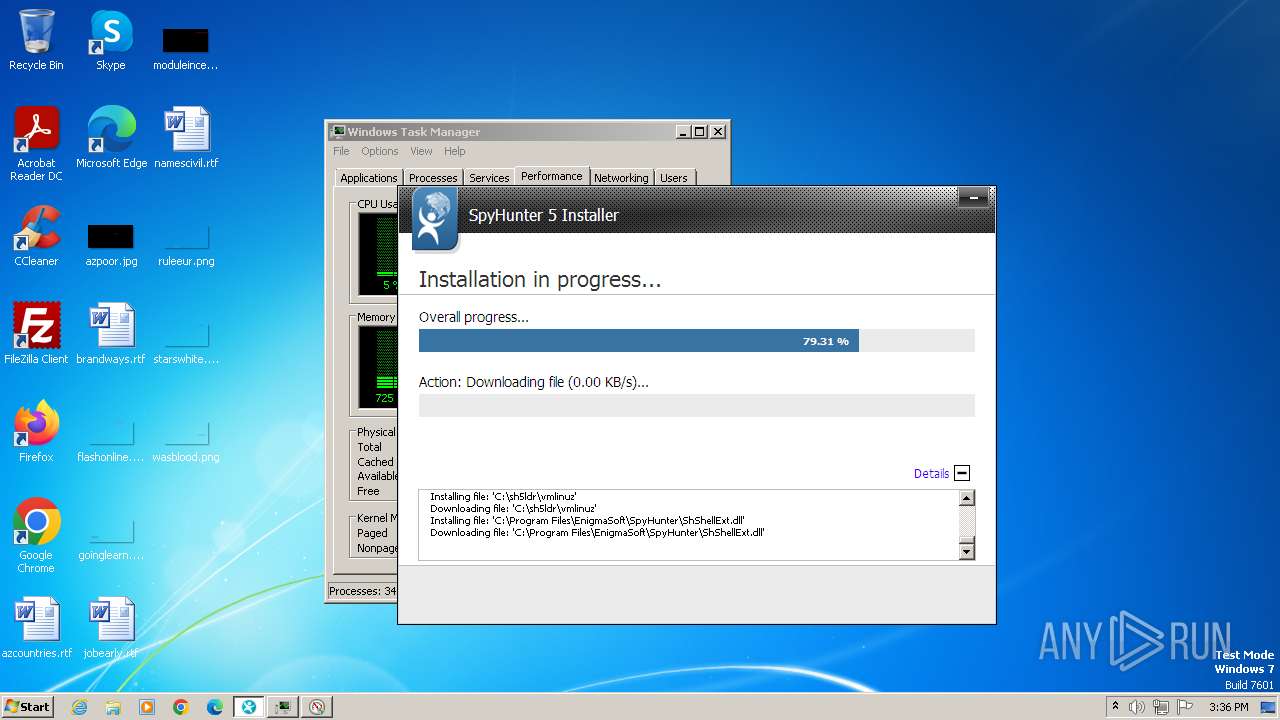Open Chrome from the taskbar
Viewport: 1280px width, 720px height.
tap(181, 707)
